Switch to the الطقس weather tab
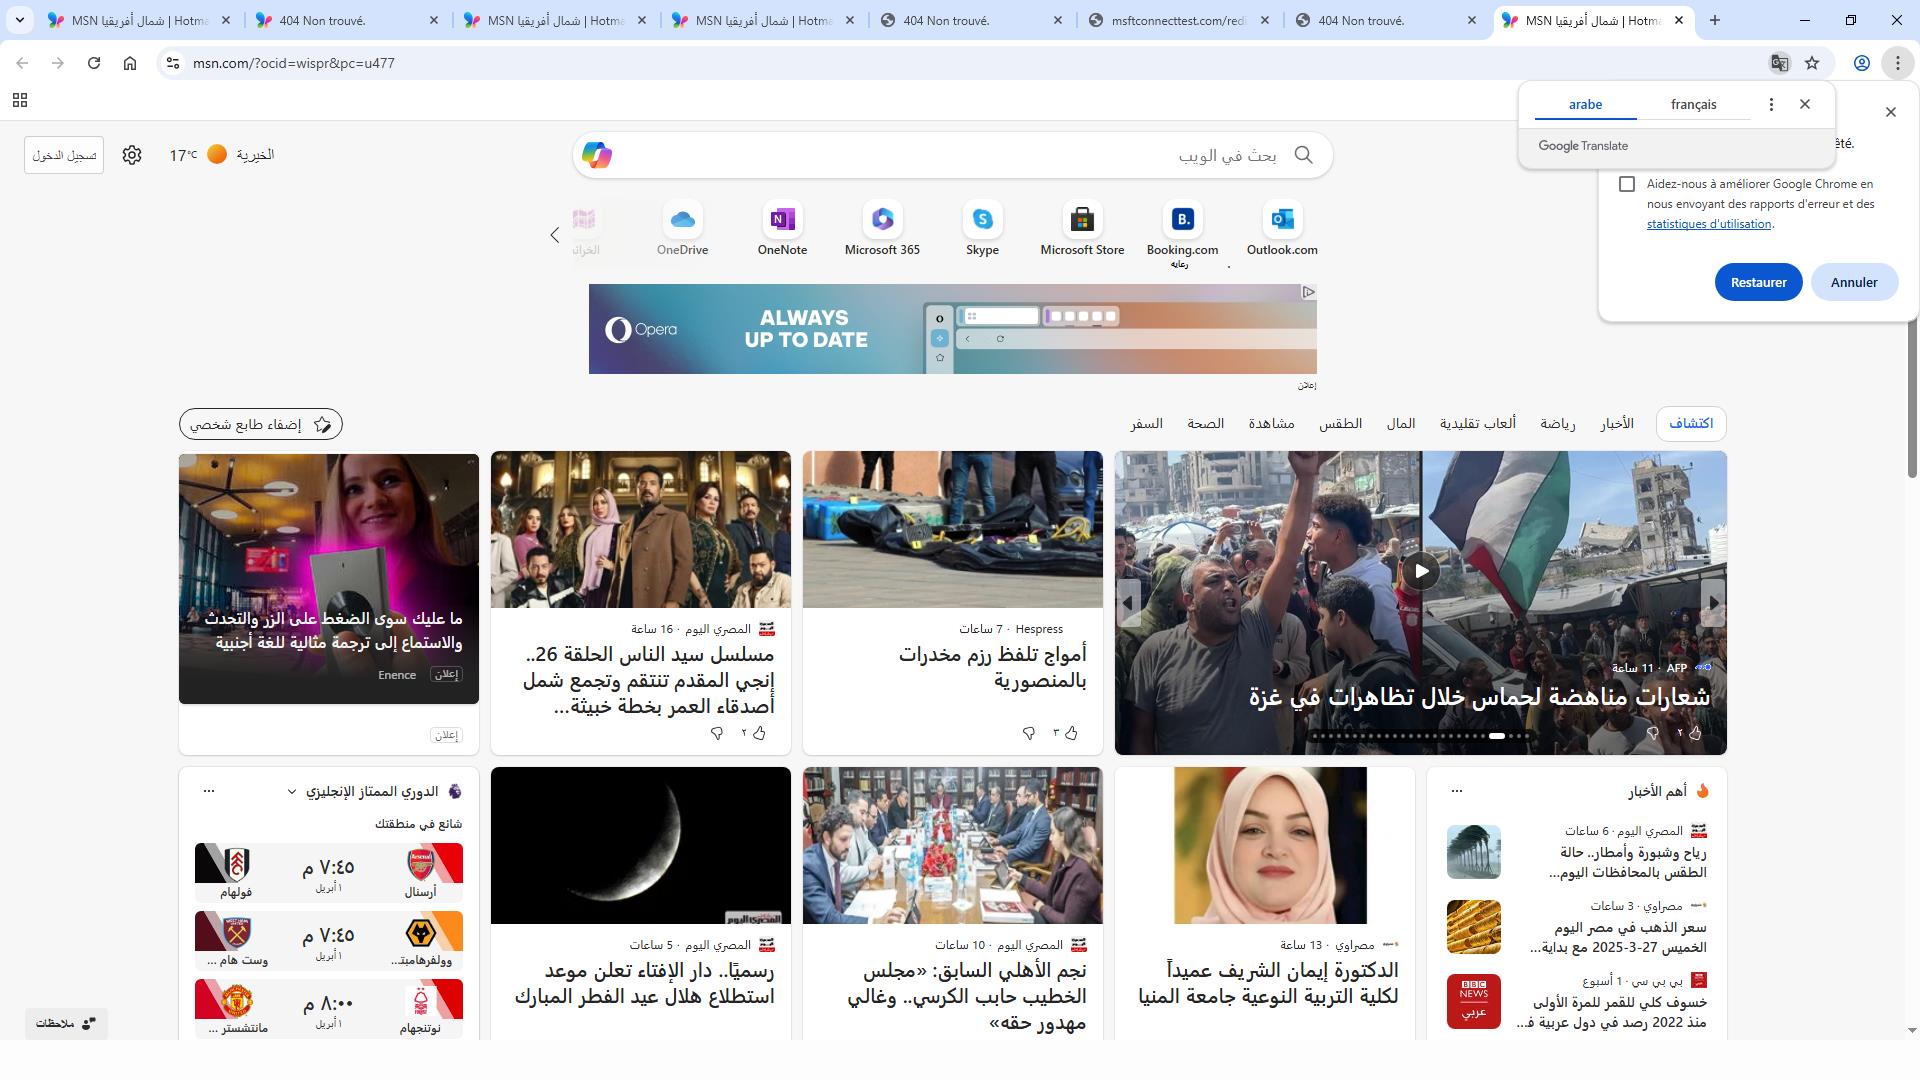The width and height of the screenshot is (1920, 1080). click(x=1340, y=424)
